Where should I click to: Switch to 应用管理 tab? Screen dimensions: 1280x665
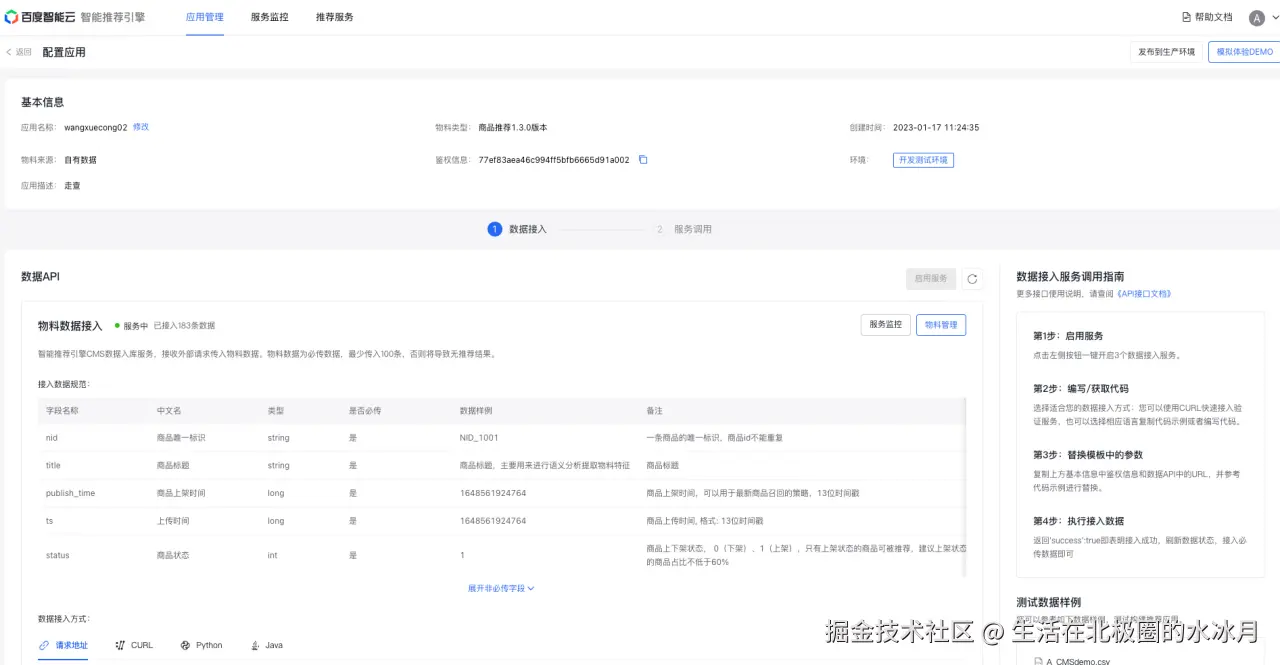pos(205,17)
